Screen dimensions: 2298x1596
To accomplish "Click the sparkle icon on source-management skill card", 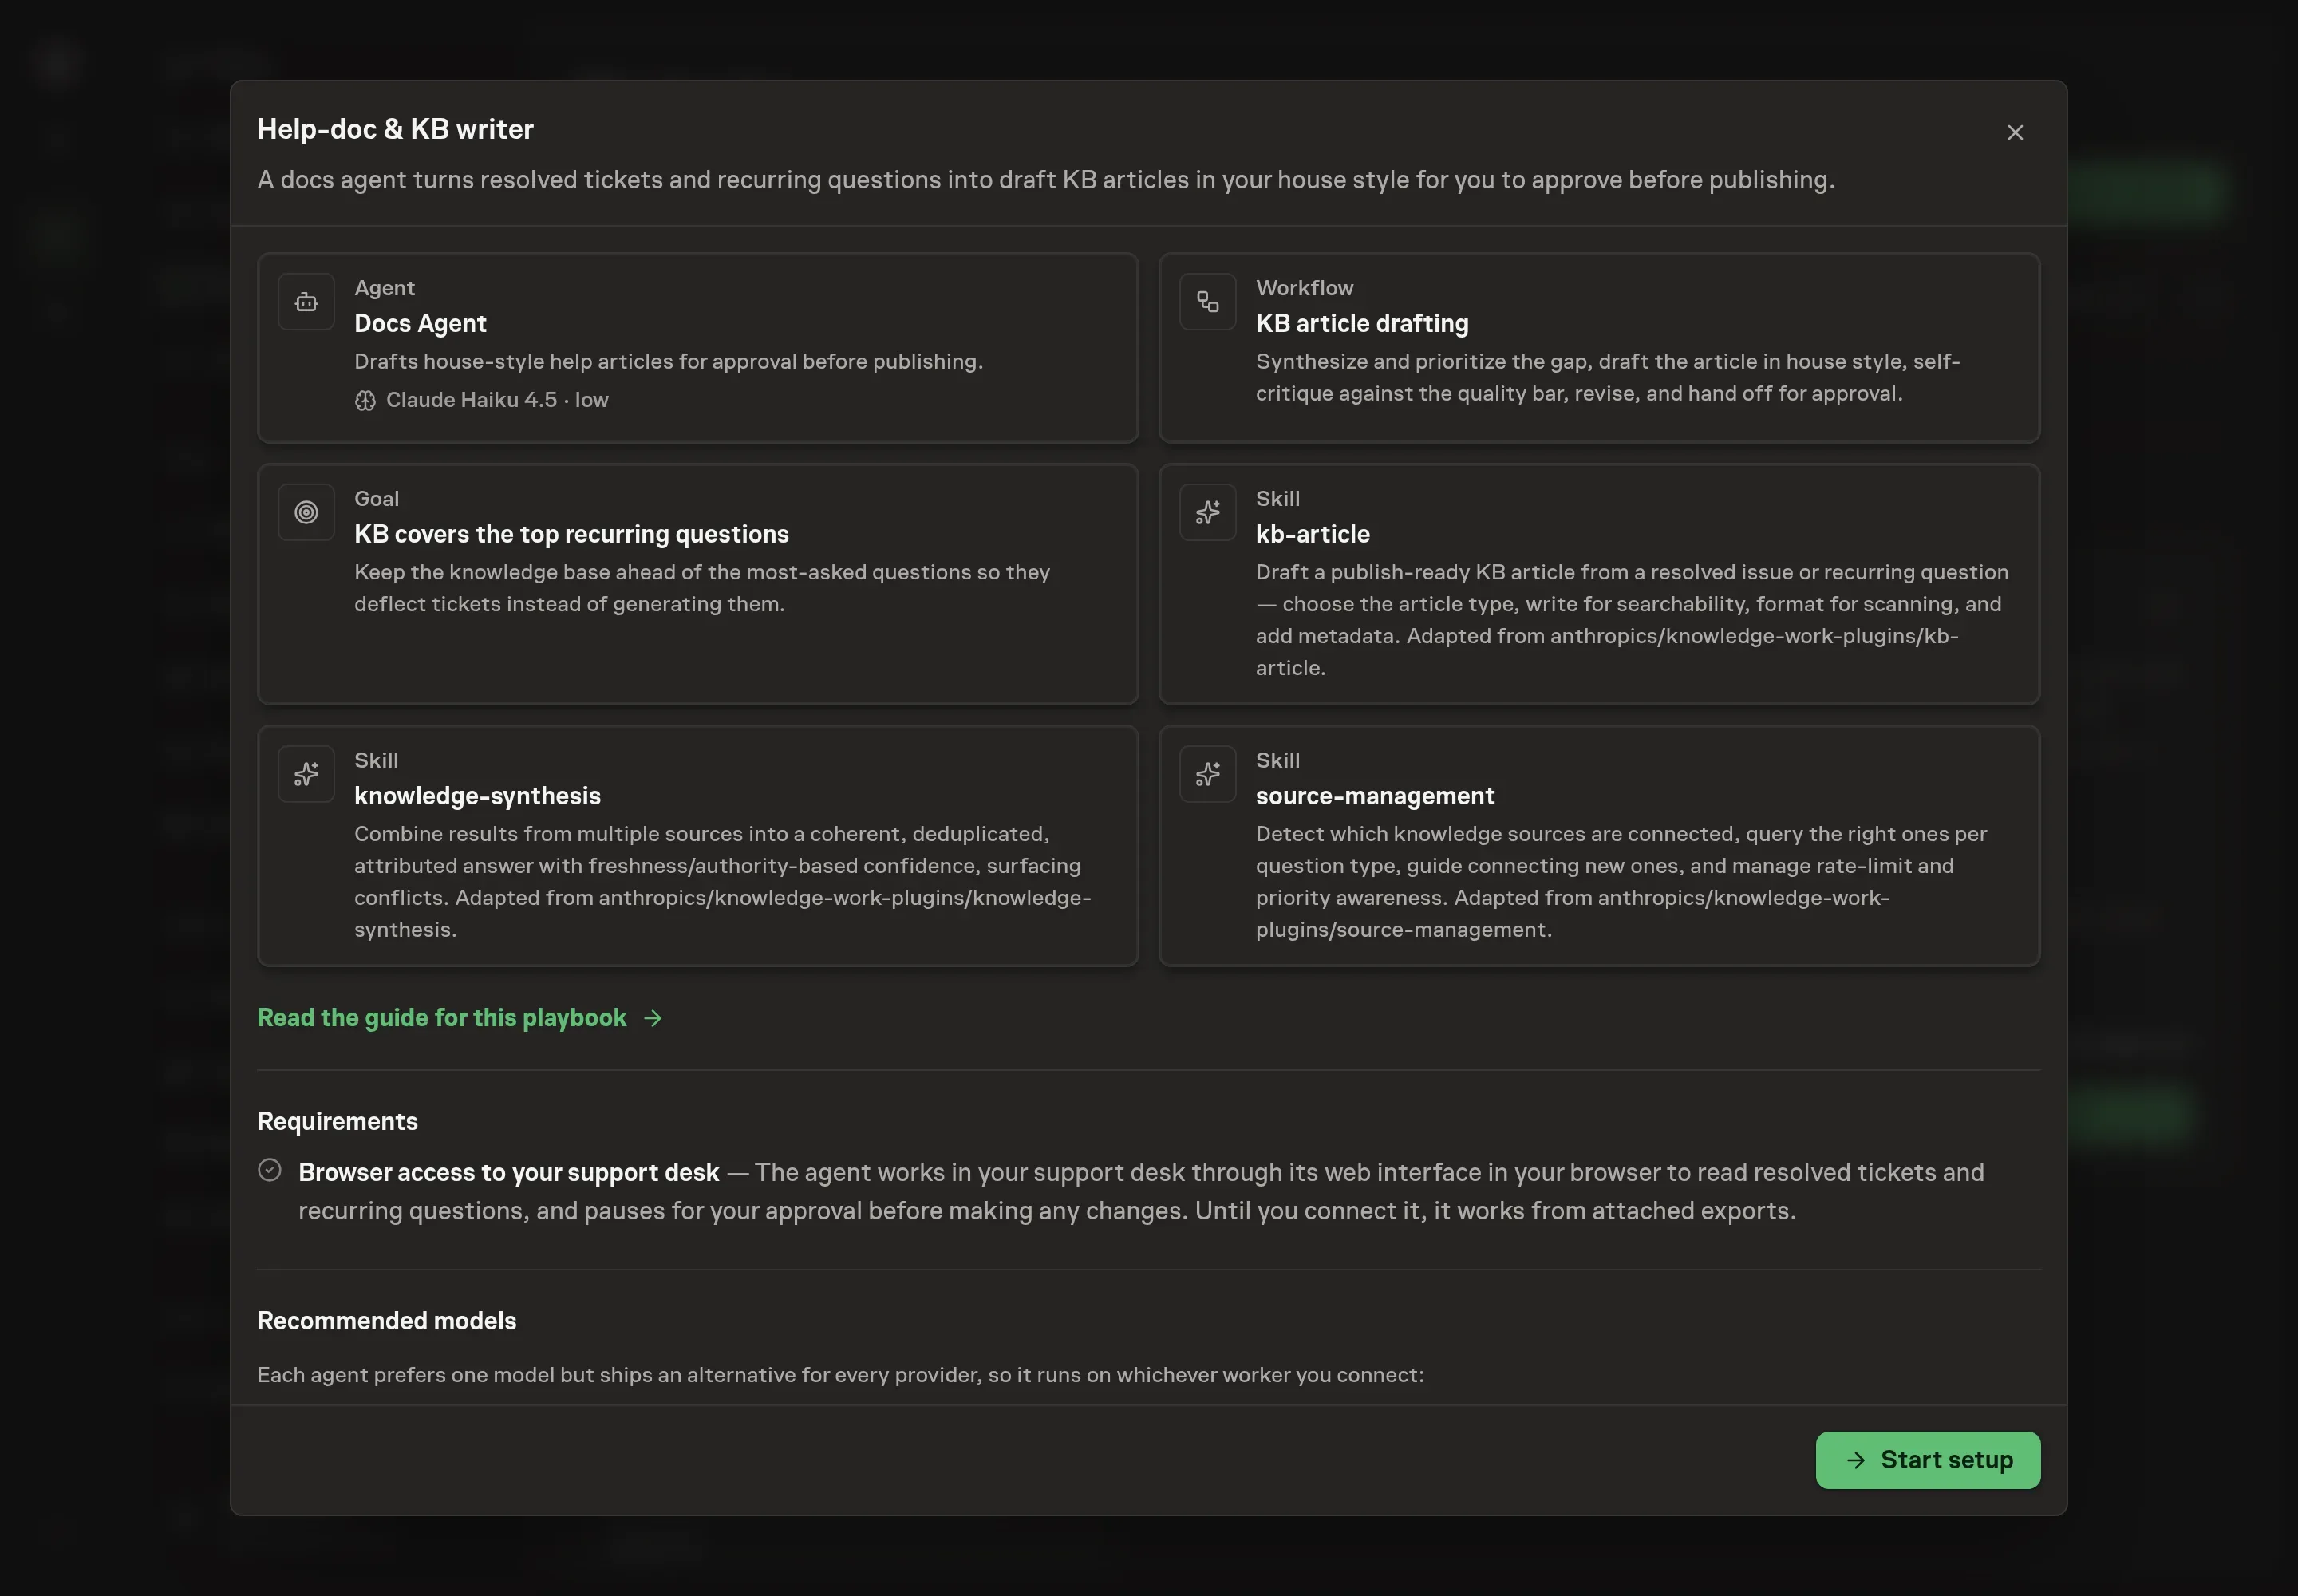I will pyautogui.click(x=1208, y=774).
